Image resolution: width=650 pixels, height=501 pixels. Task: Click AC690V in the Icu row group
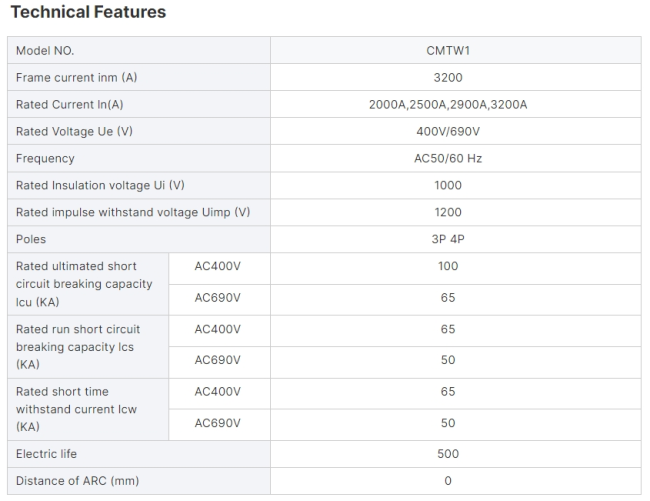217,298
